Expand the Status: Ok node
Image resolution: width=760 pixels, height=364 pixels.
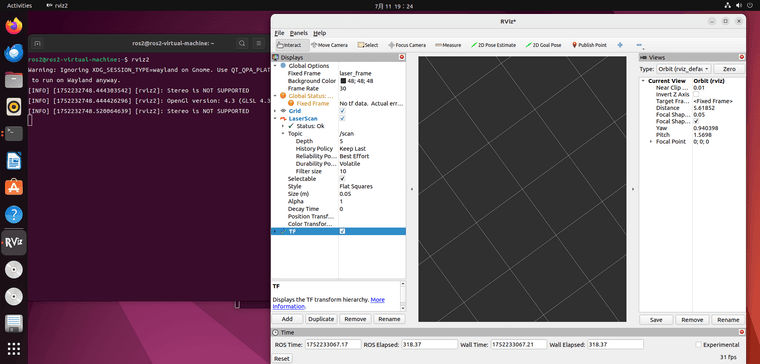[x=283, y=126]
